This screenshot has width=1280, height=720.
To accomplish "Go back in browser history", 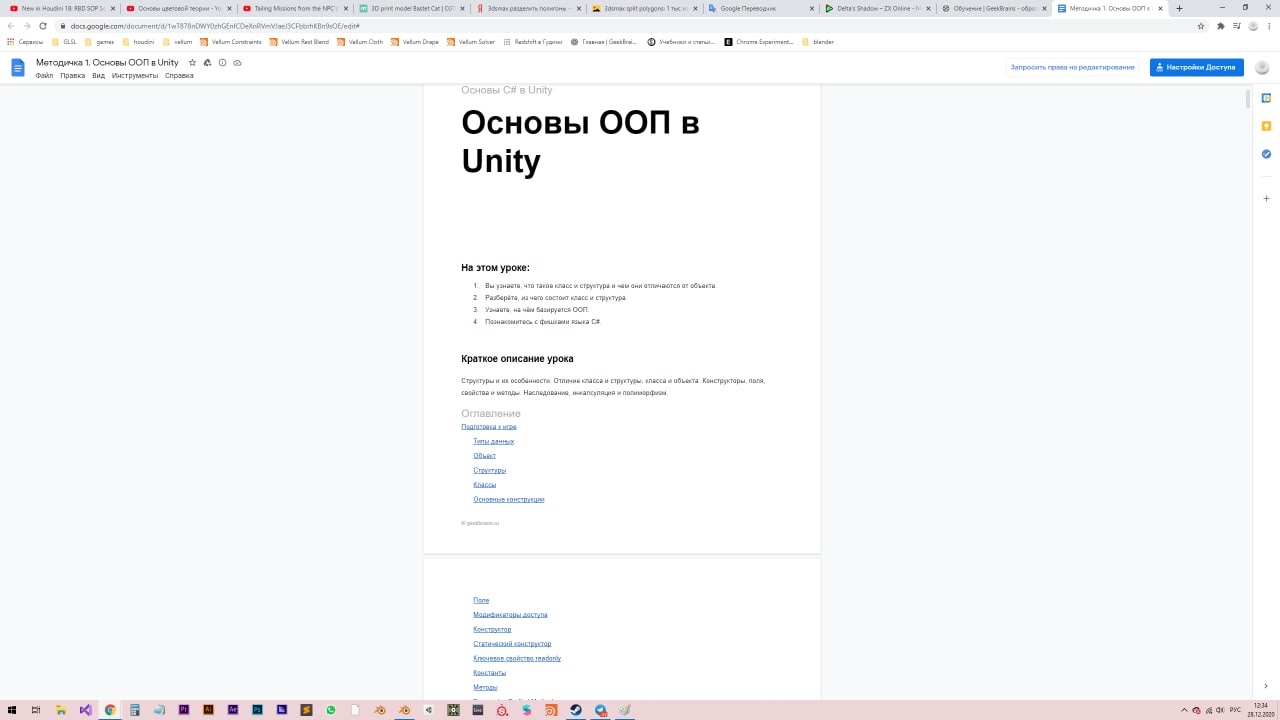I will [11, 26].
